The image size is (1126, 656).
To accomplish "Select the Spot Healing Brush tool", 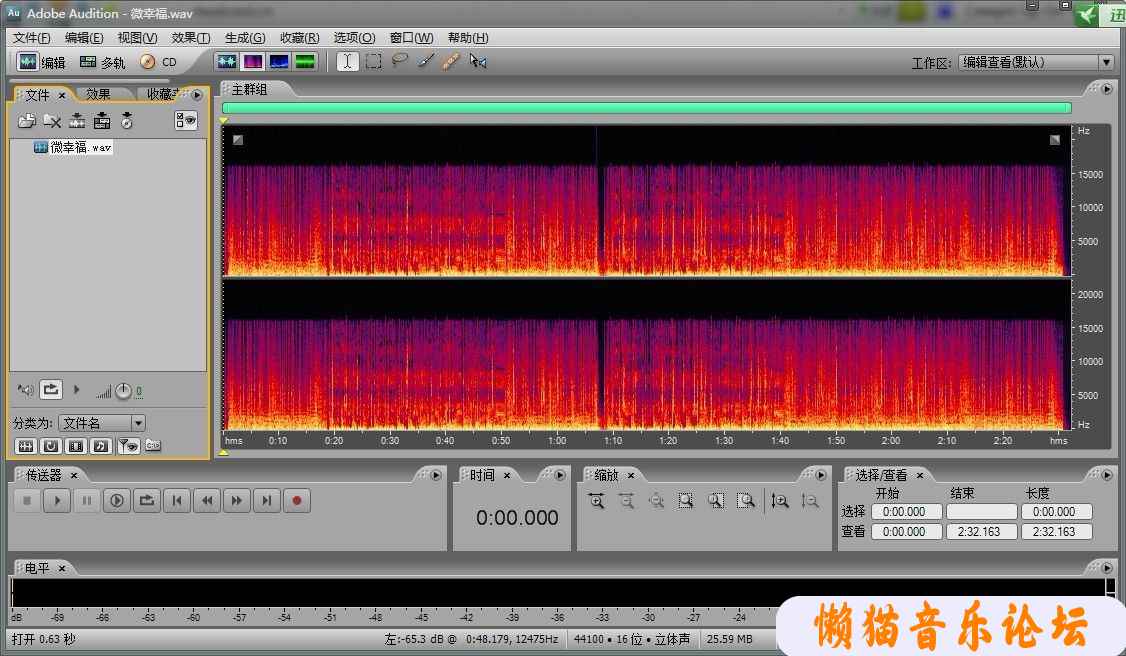I will (x=451, y=62).
